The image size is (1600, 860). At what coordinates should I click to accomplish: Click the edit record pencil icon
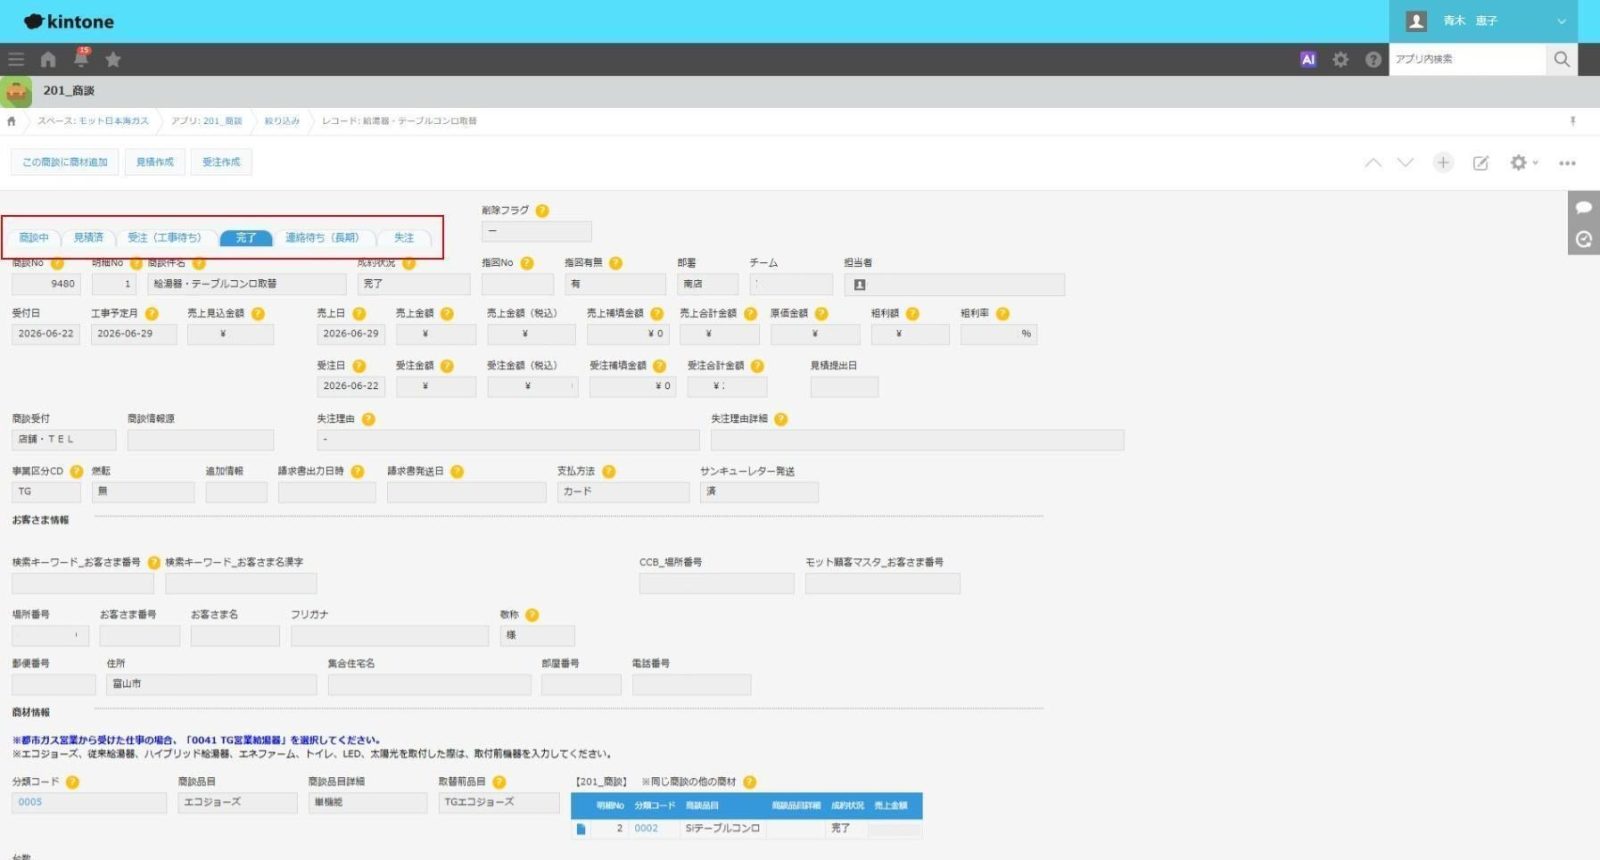1481,163
